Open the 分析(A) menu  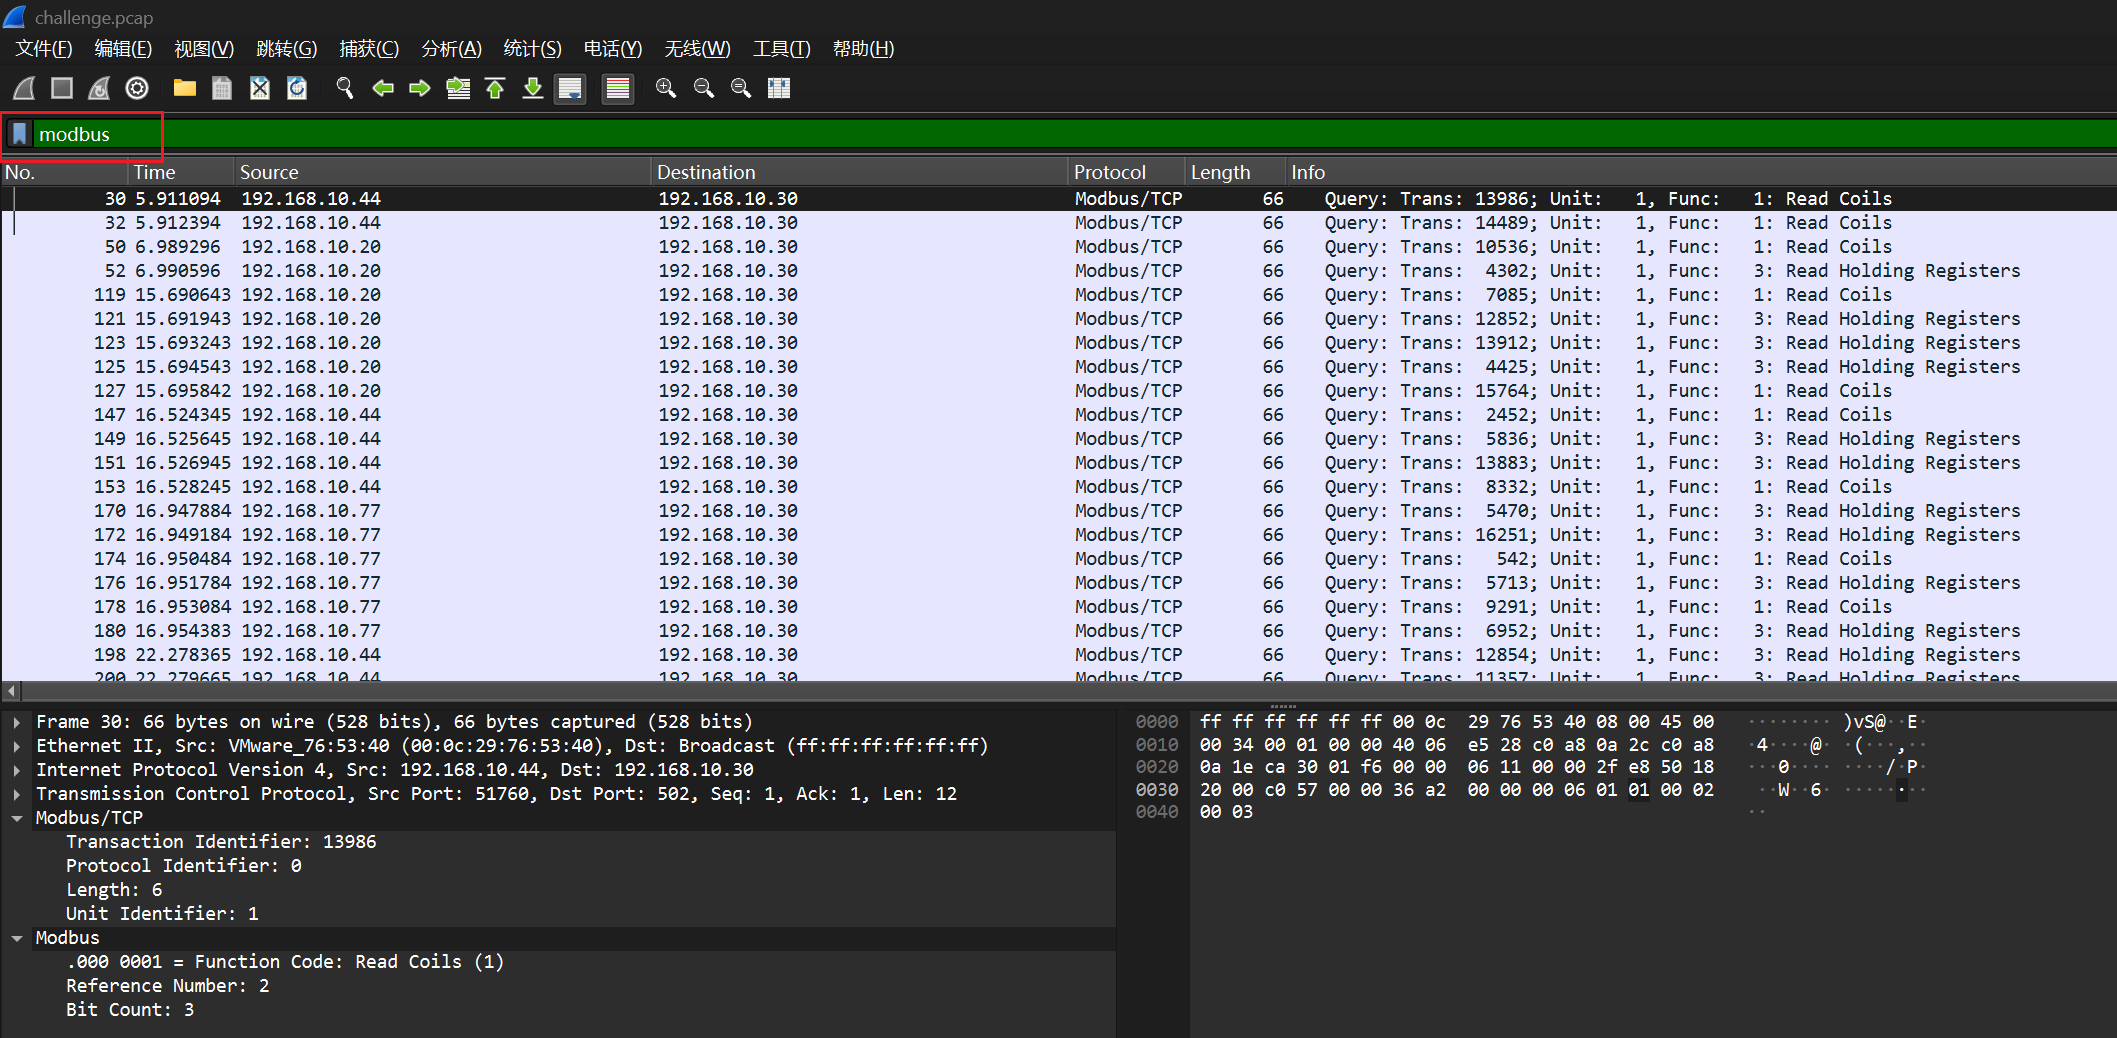[x=451, y=49]
